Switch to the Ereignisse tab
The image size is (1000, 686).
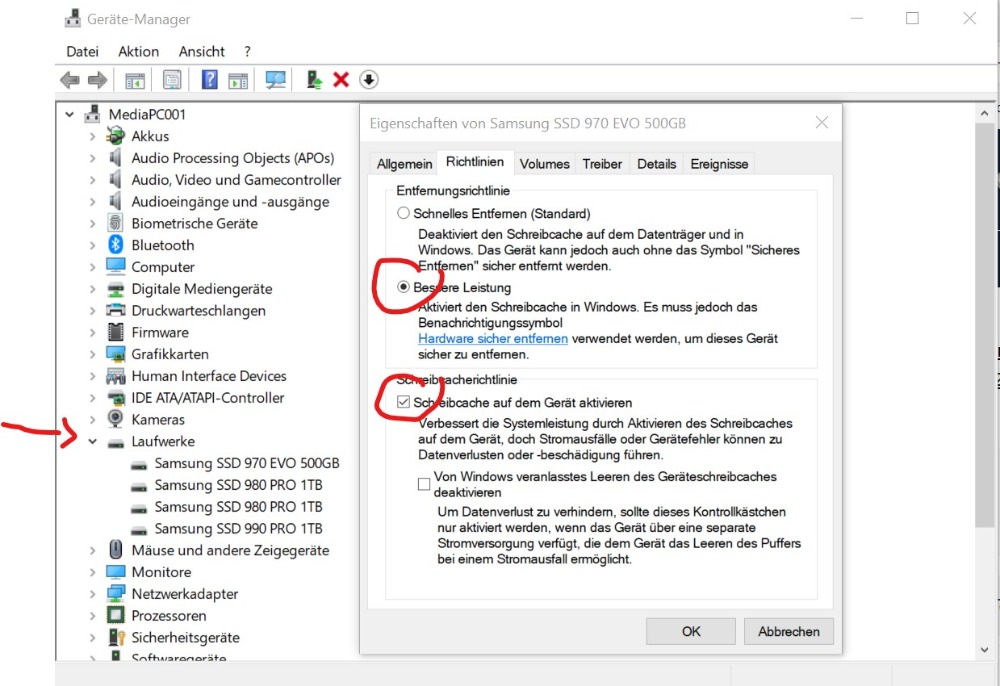pos(719,164)
